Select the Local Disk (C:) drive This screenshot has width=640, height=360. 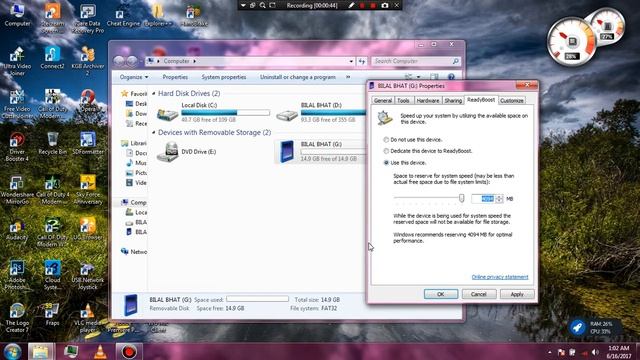coord(213,112)
